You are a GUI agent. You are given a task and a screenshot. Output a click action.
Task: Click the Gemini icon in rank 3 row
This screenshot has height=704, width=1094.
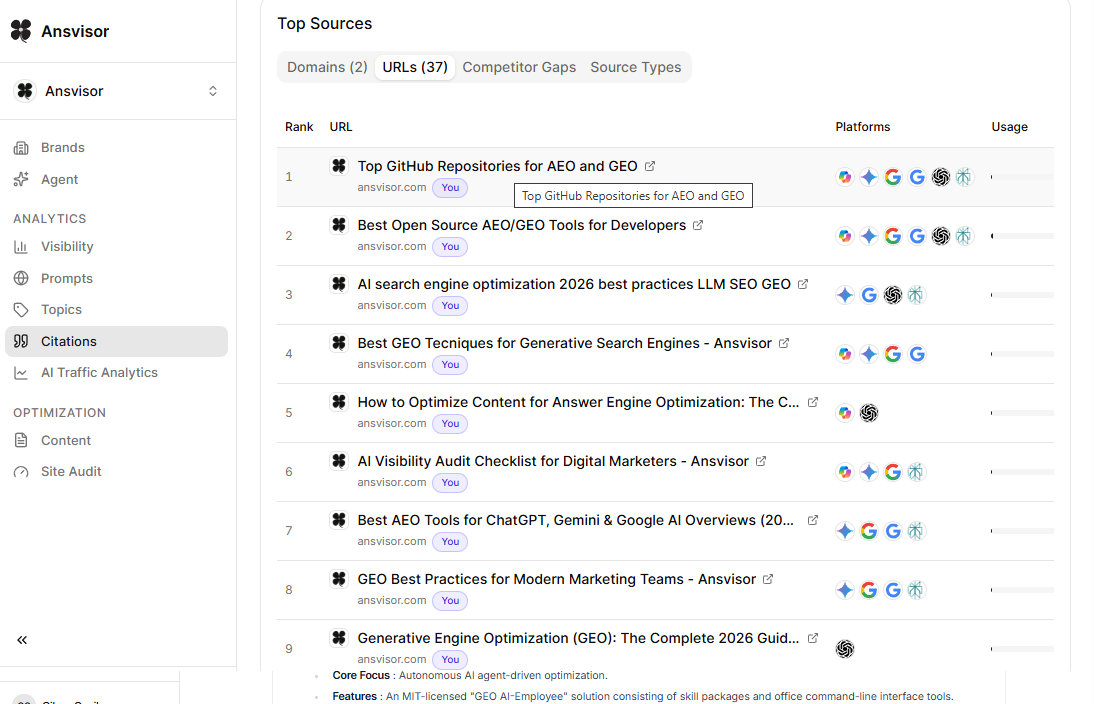pos(845,295)
